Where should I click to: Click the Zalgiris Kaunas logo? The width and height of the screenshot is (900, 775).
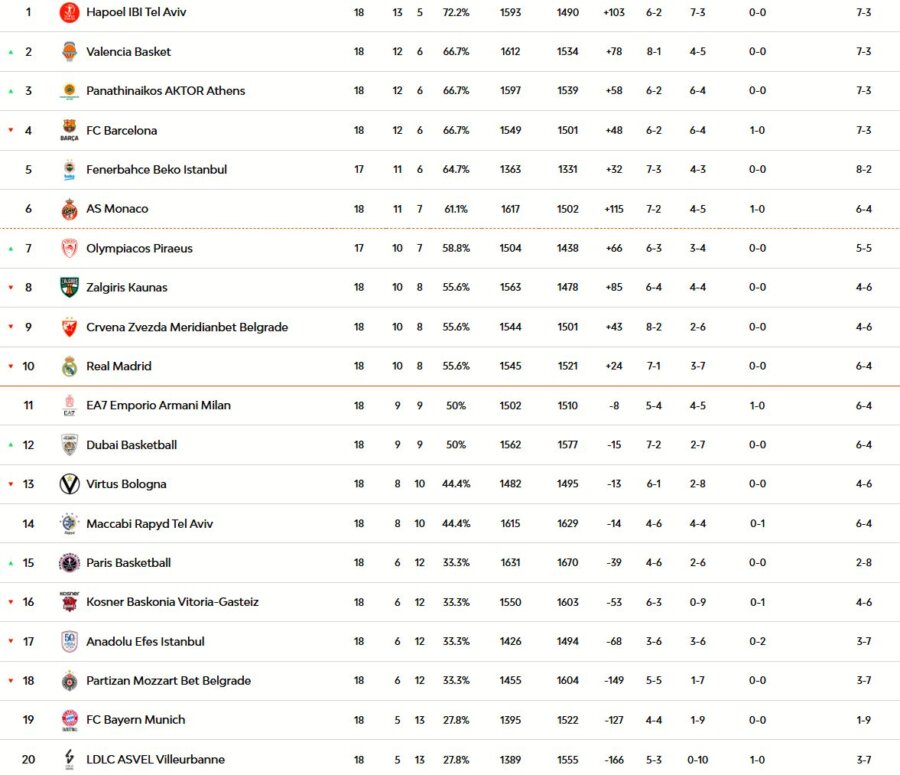click(x=68, y=287)
